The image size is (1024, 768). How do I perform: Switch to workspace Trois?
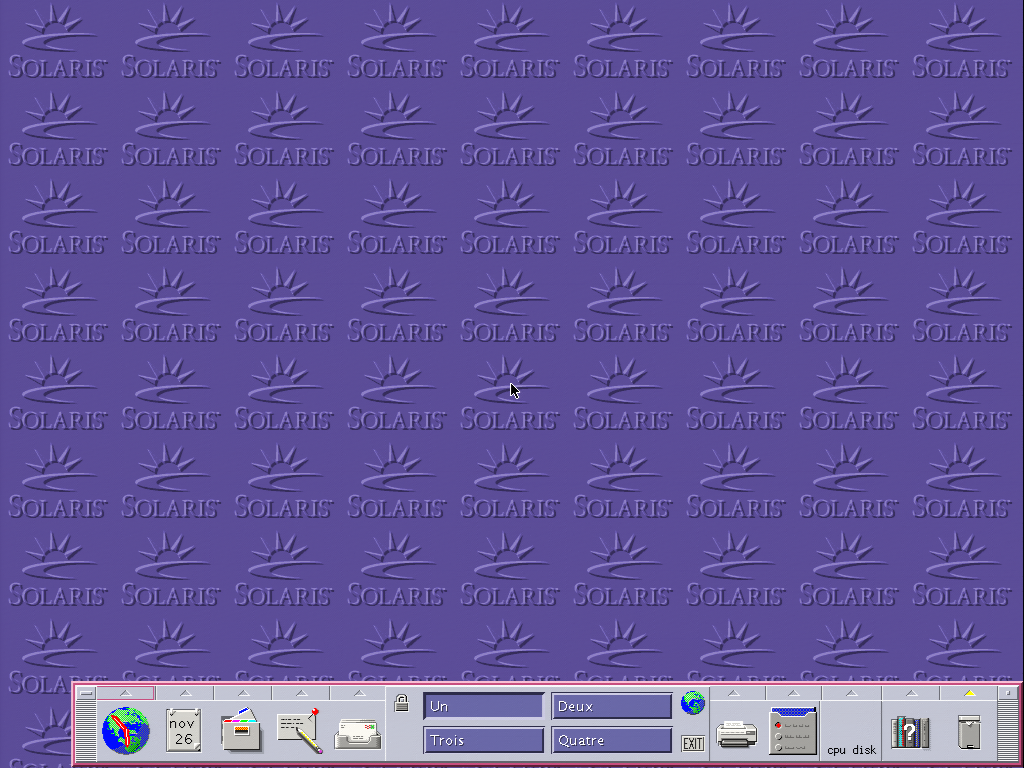click(483, 740)
